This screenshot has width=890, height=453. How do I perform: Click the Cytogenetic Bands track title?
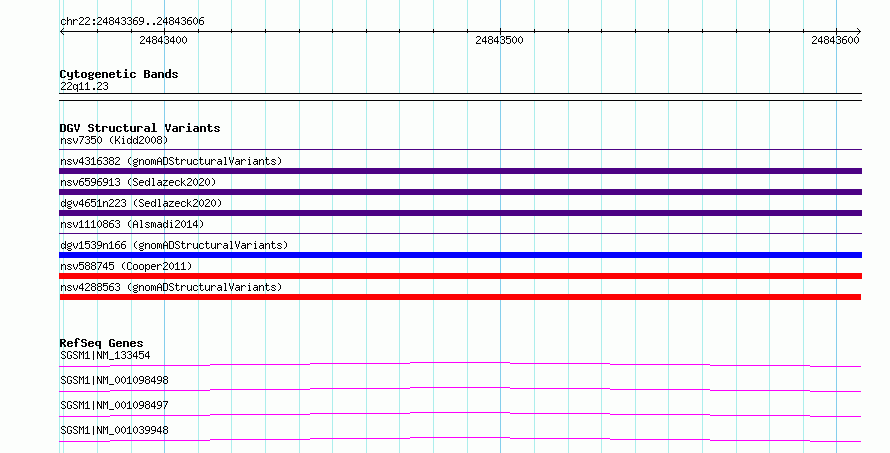119,74
